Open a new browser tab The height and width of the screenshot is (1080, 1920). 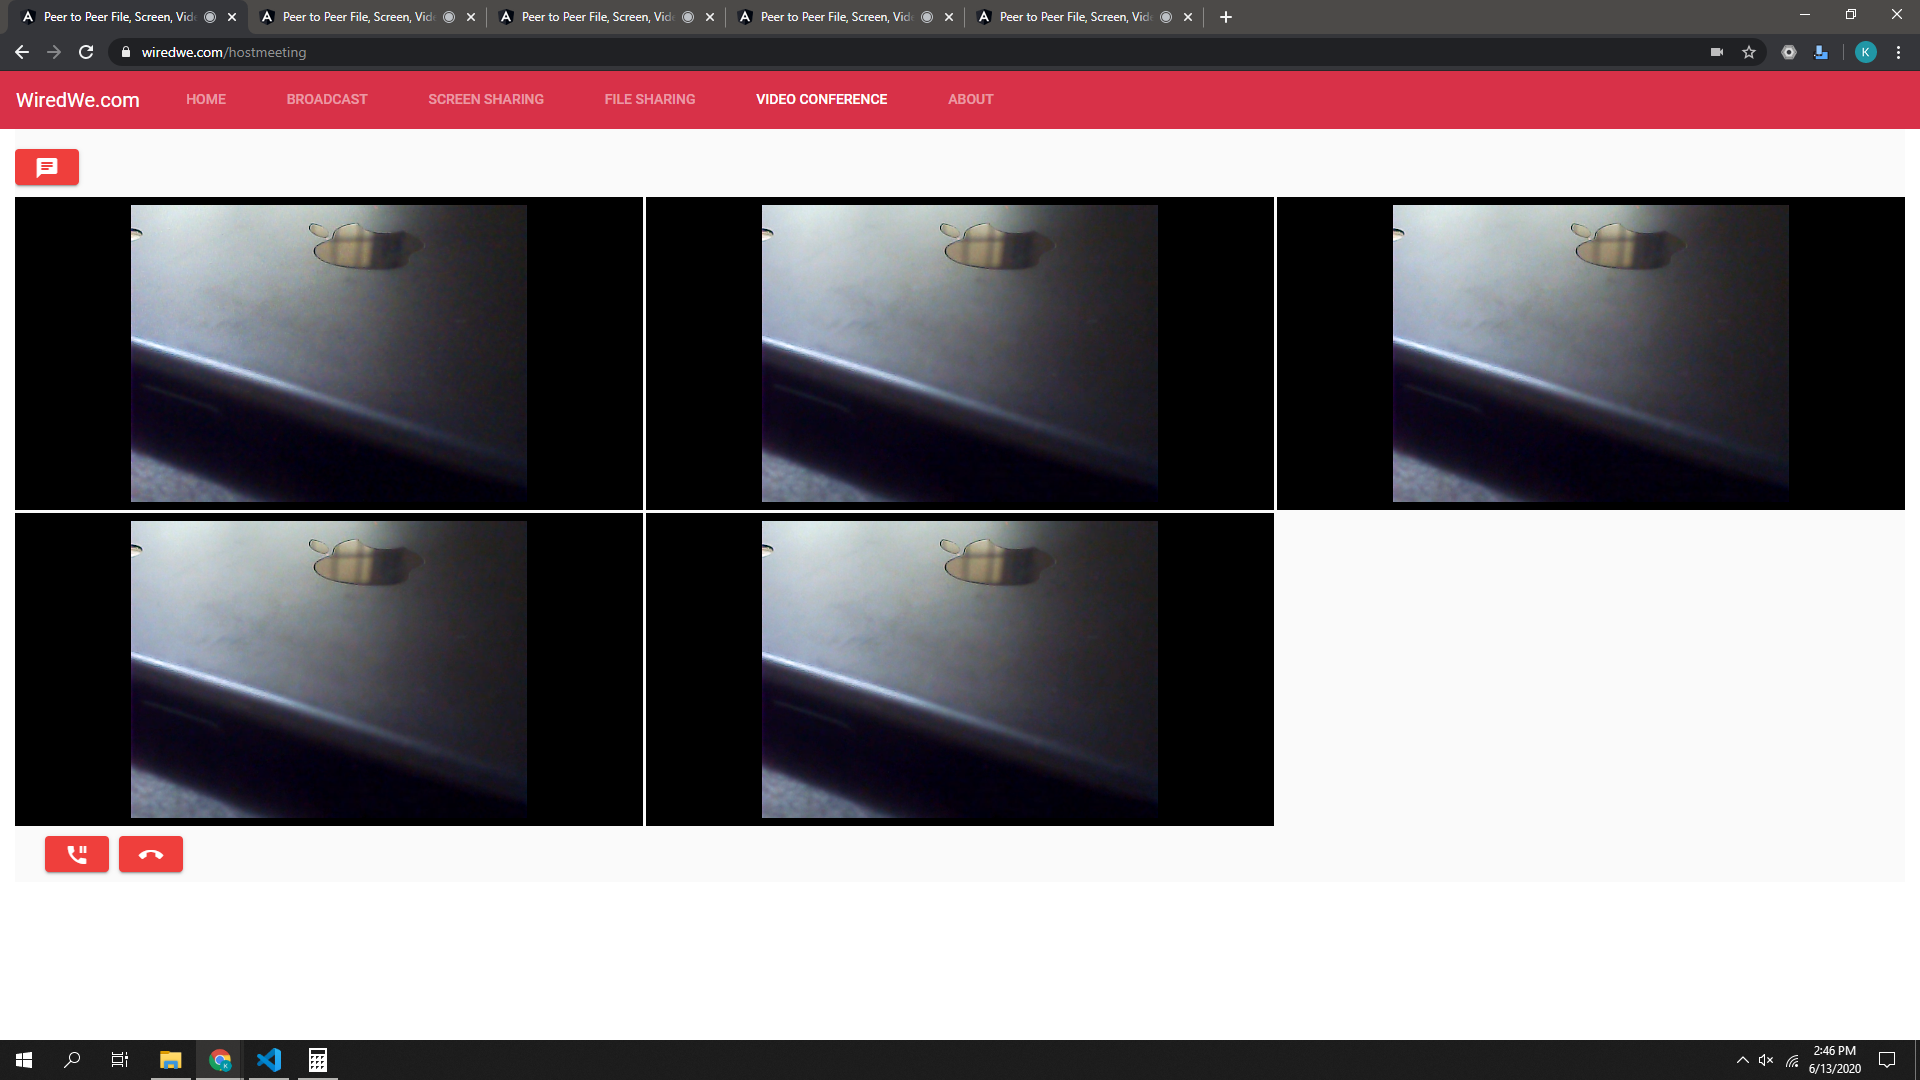(1226, 17)
